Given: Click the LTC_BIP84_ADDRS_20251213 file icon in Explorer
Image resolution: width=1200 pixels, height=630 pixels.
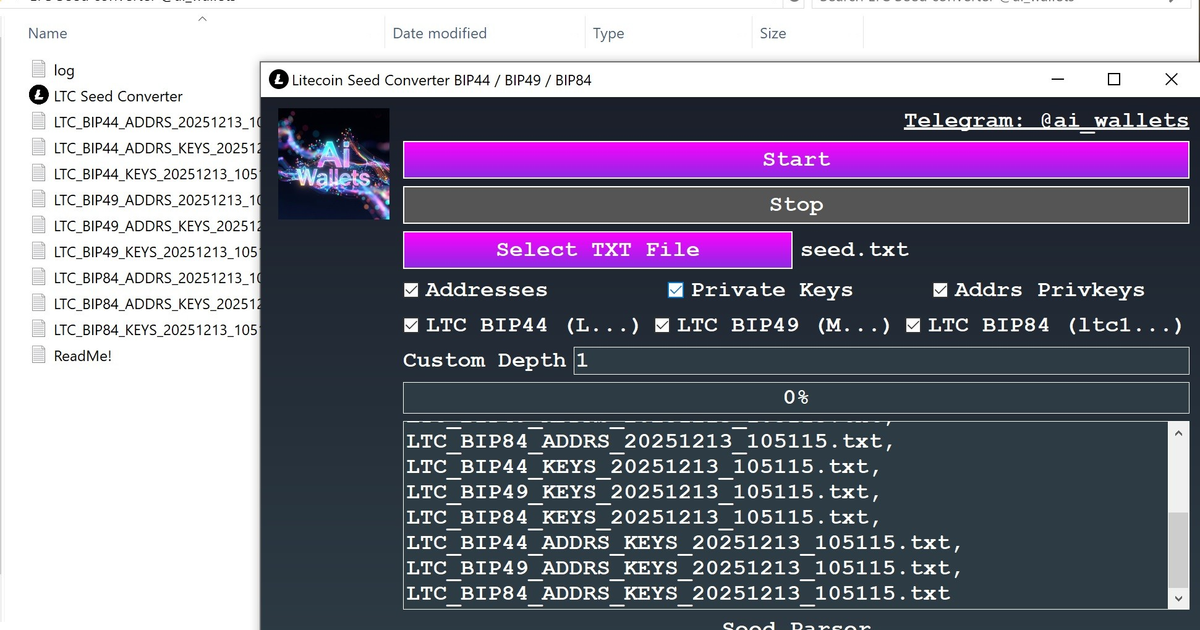Looking at the screenshot, I should point(39,277).
